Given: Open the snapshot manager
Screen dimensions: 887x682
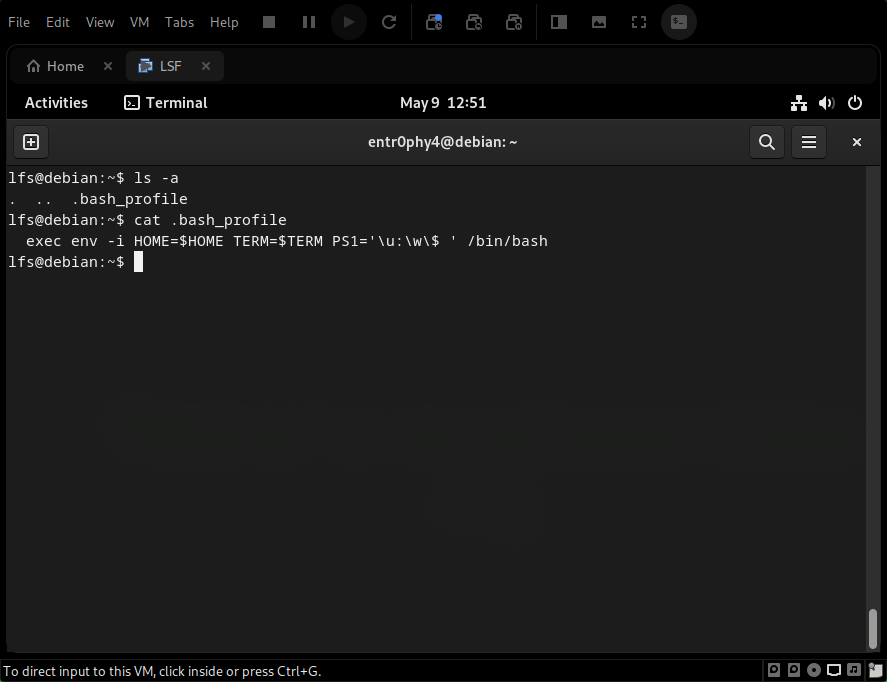Looking at the screenshot, I should click(x=514, y=21).
